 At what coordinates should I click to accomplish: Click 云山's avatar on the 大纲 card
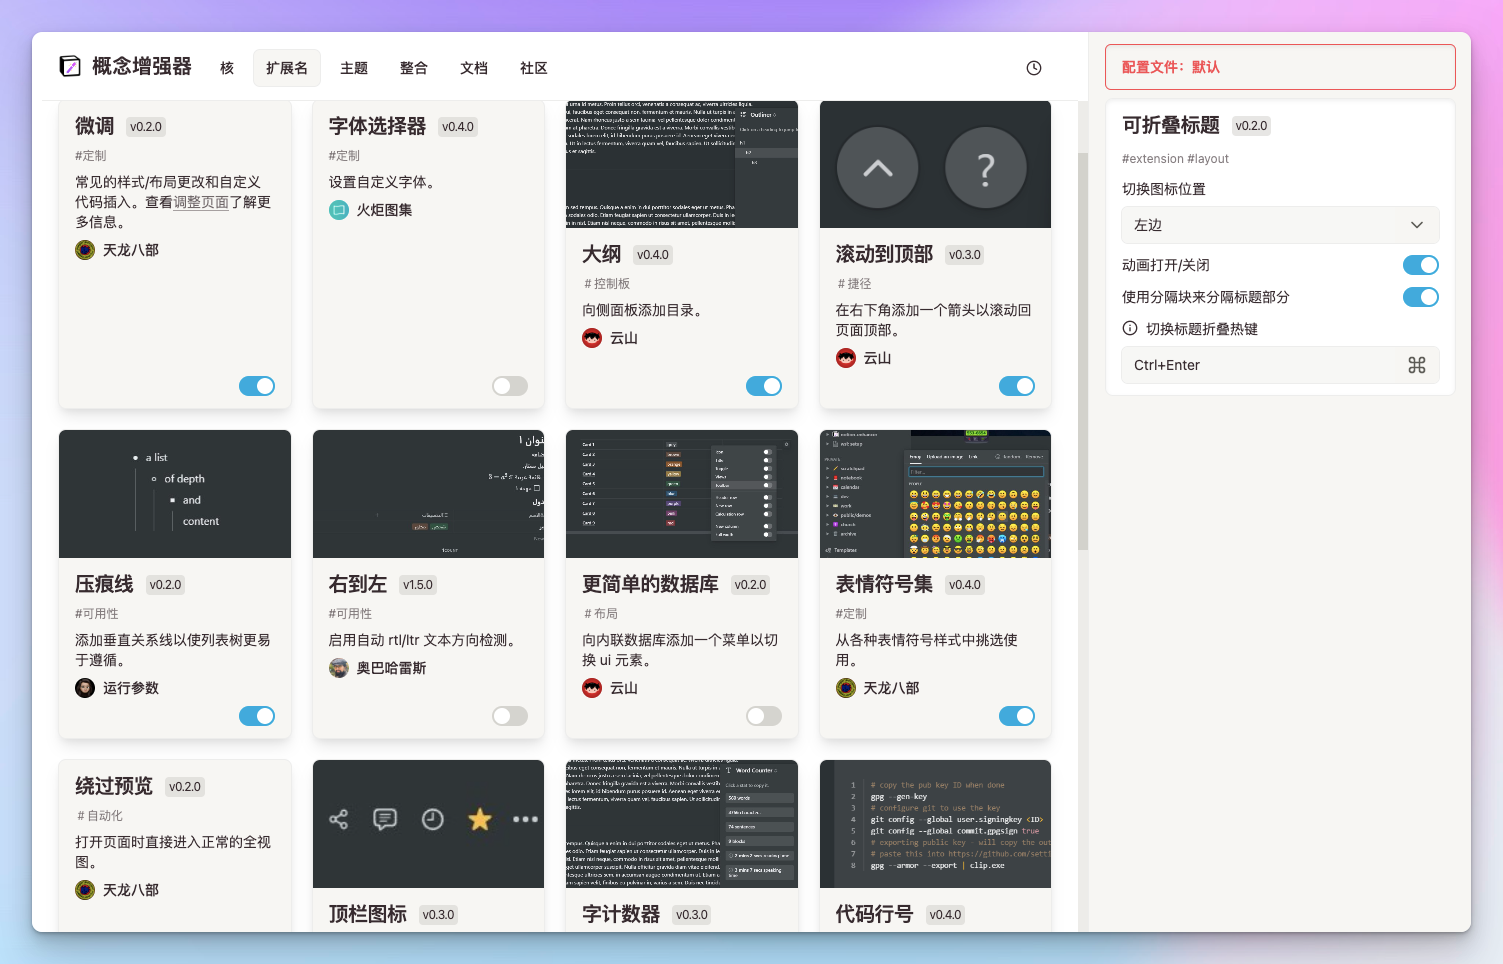[x=591, y=337]
